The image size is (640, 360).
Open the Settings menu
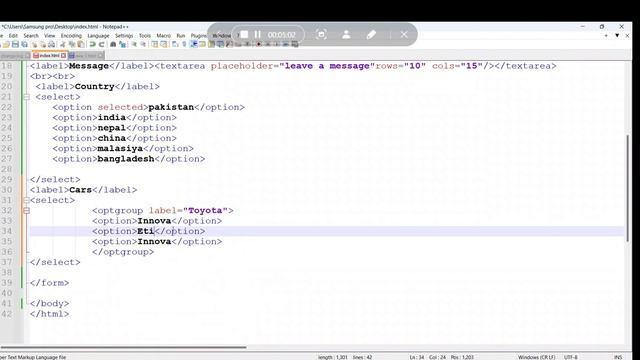tap(124, 36)
